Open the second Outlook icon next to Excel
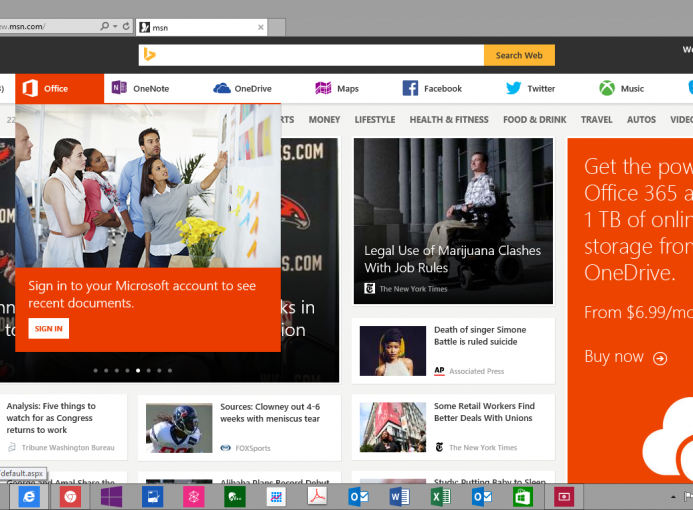This screenshot has height=510, width=693. click(482, 497)
